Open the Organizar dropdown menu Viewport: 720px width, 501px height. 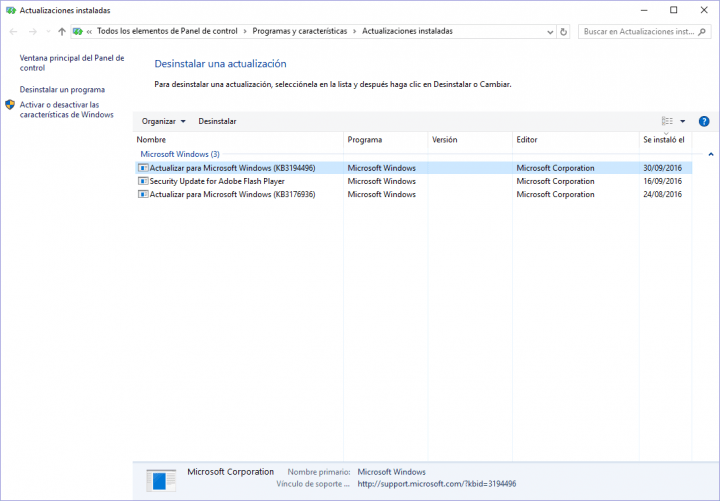coord(163,121)
